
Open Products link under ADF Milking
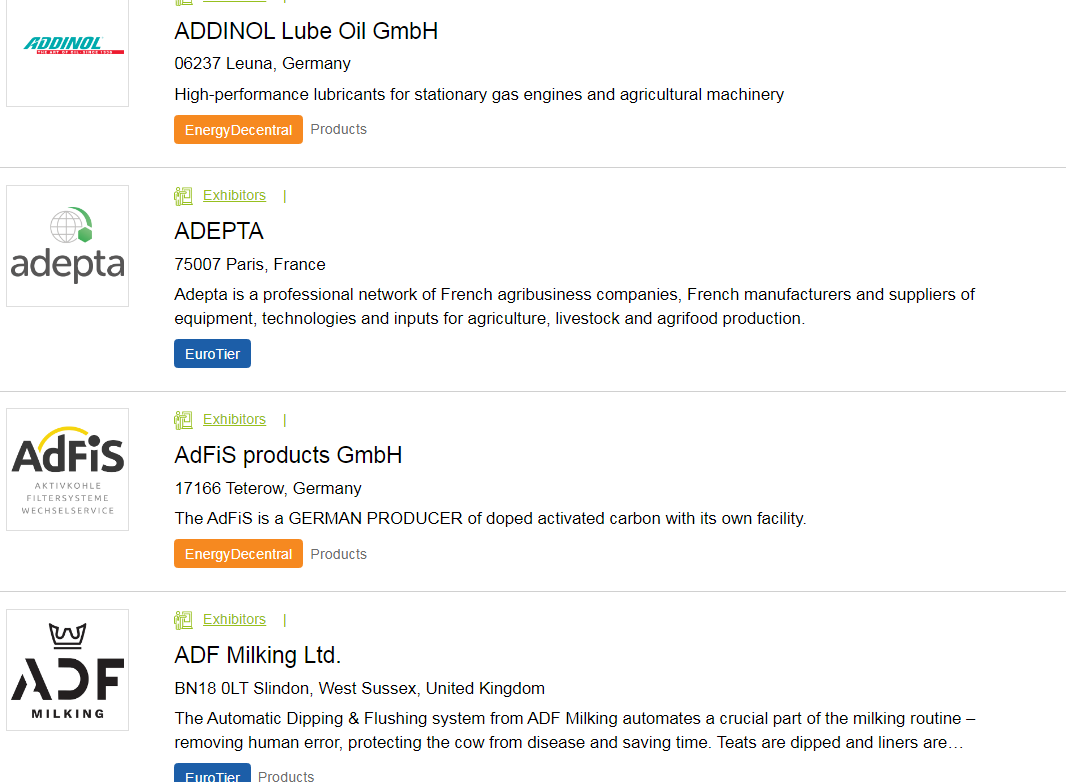tap(286, 776)
